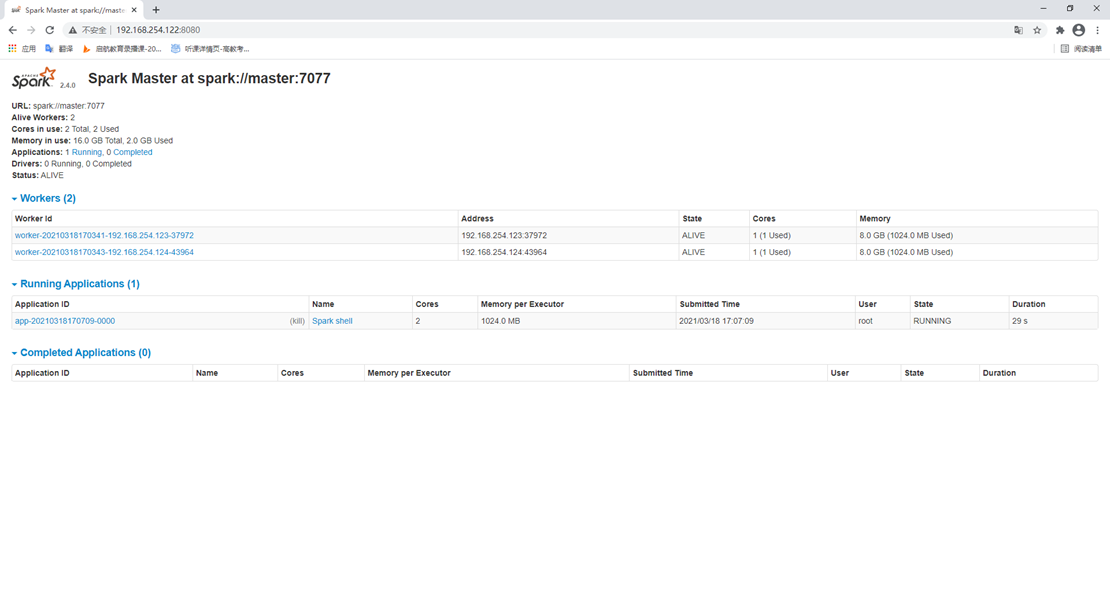The width and height of the screenshot is (1110, 600).
Task: Open worker link ending 254.123-37972
Action: click(104, 236)
